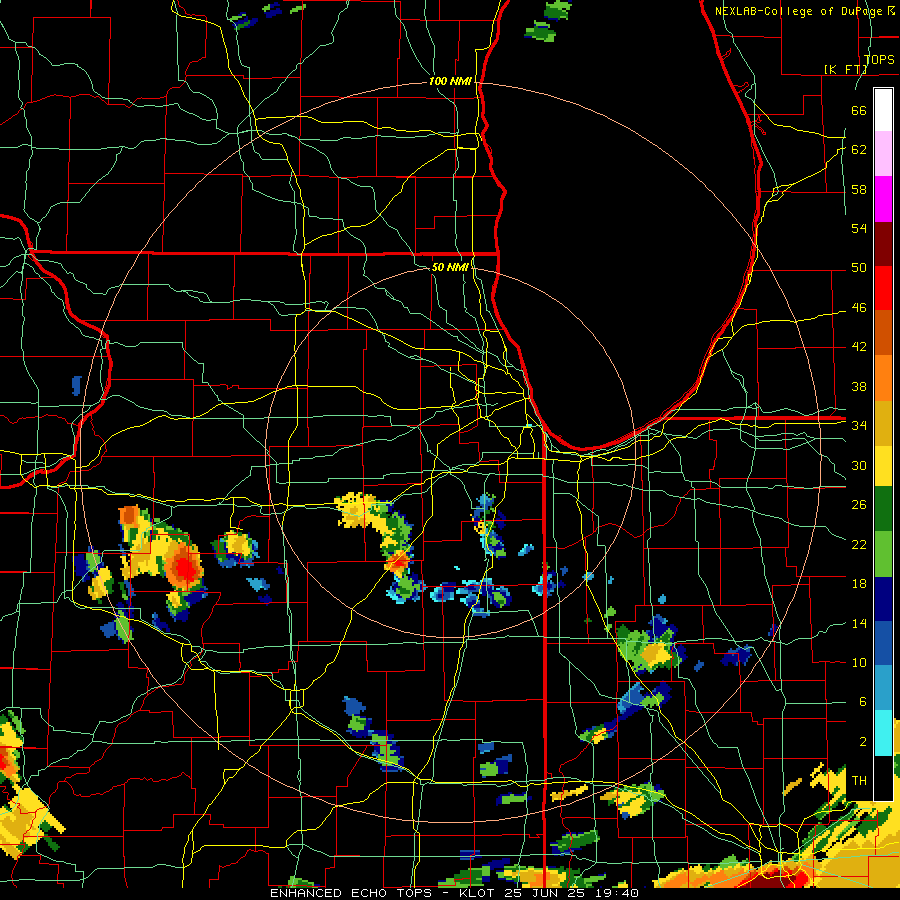Image resolution: width=900 pixels, height=900 pixels.
Task: Select the 100 NMI range ring label
Action: (x=450, y=81)
